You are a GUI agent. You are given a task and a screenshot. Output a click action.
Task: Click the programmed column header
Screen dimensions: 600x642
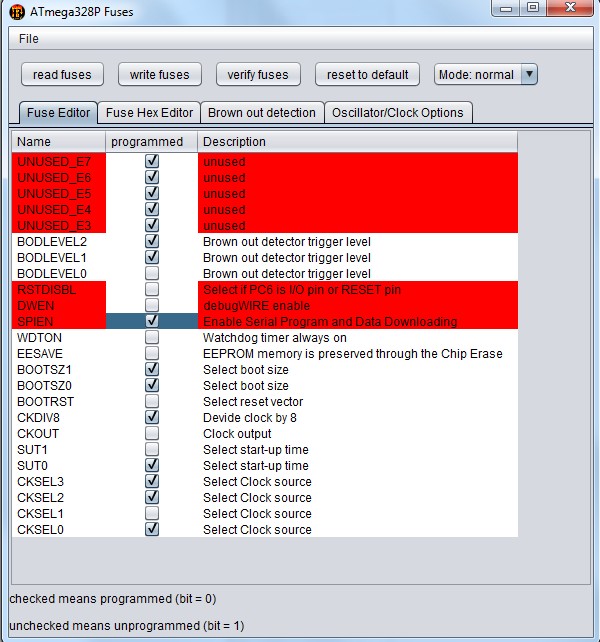point(152,142)
